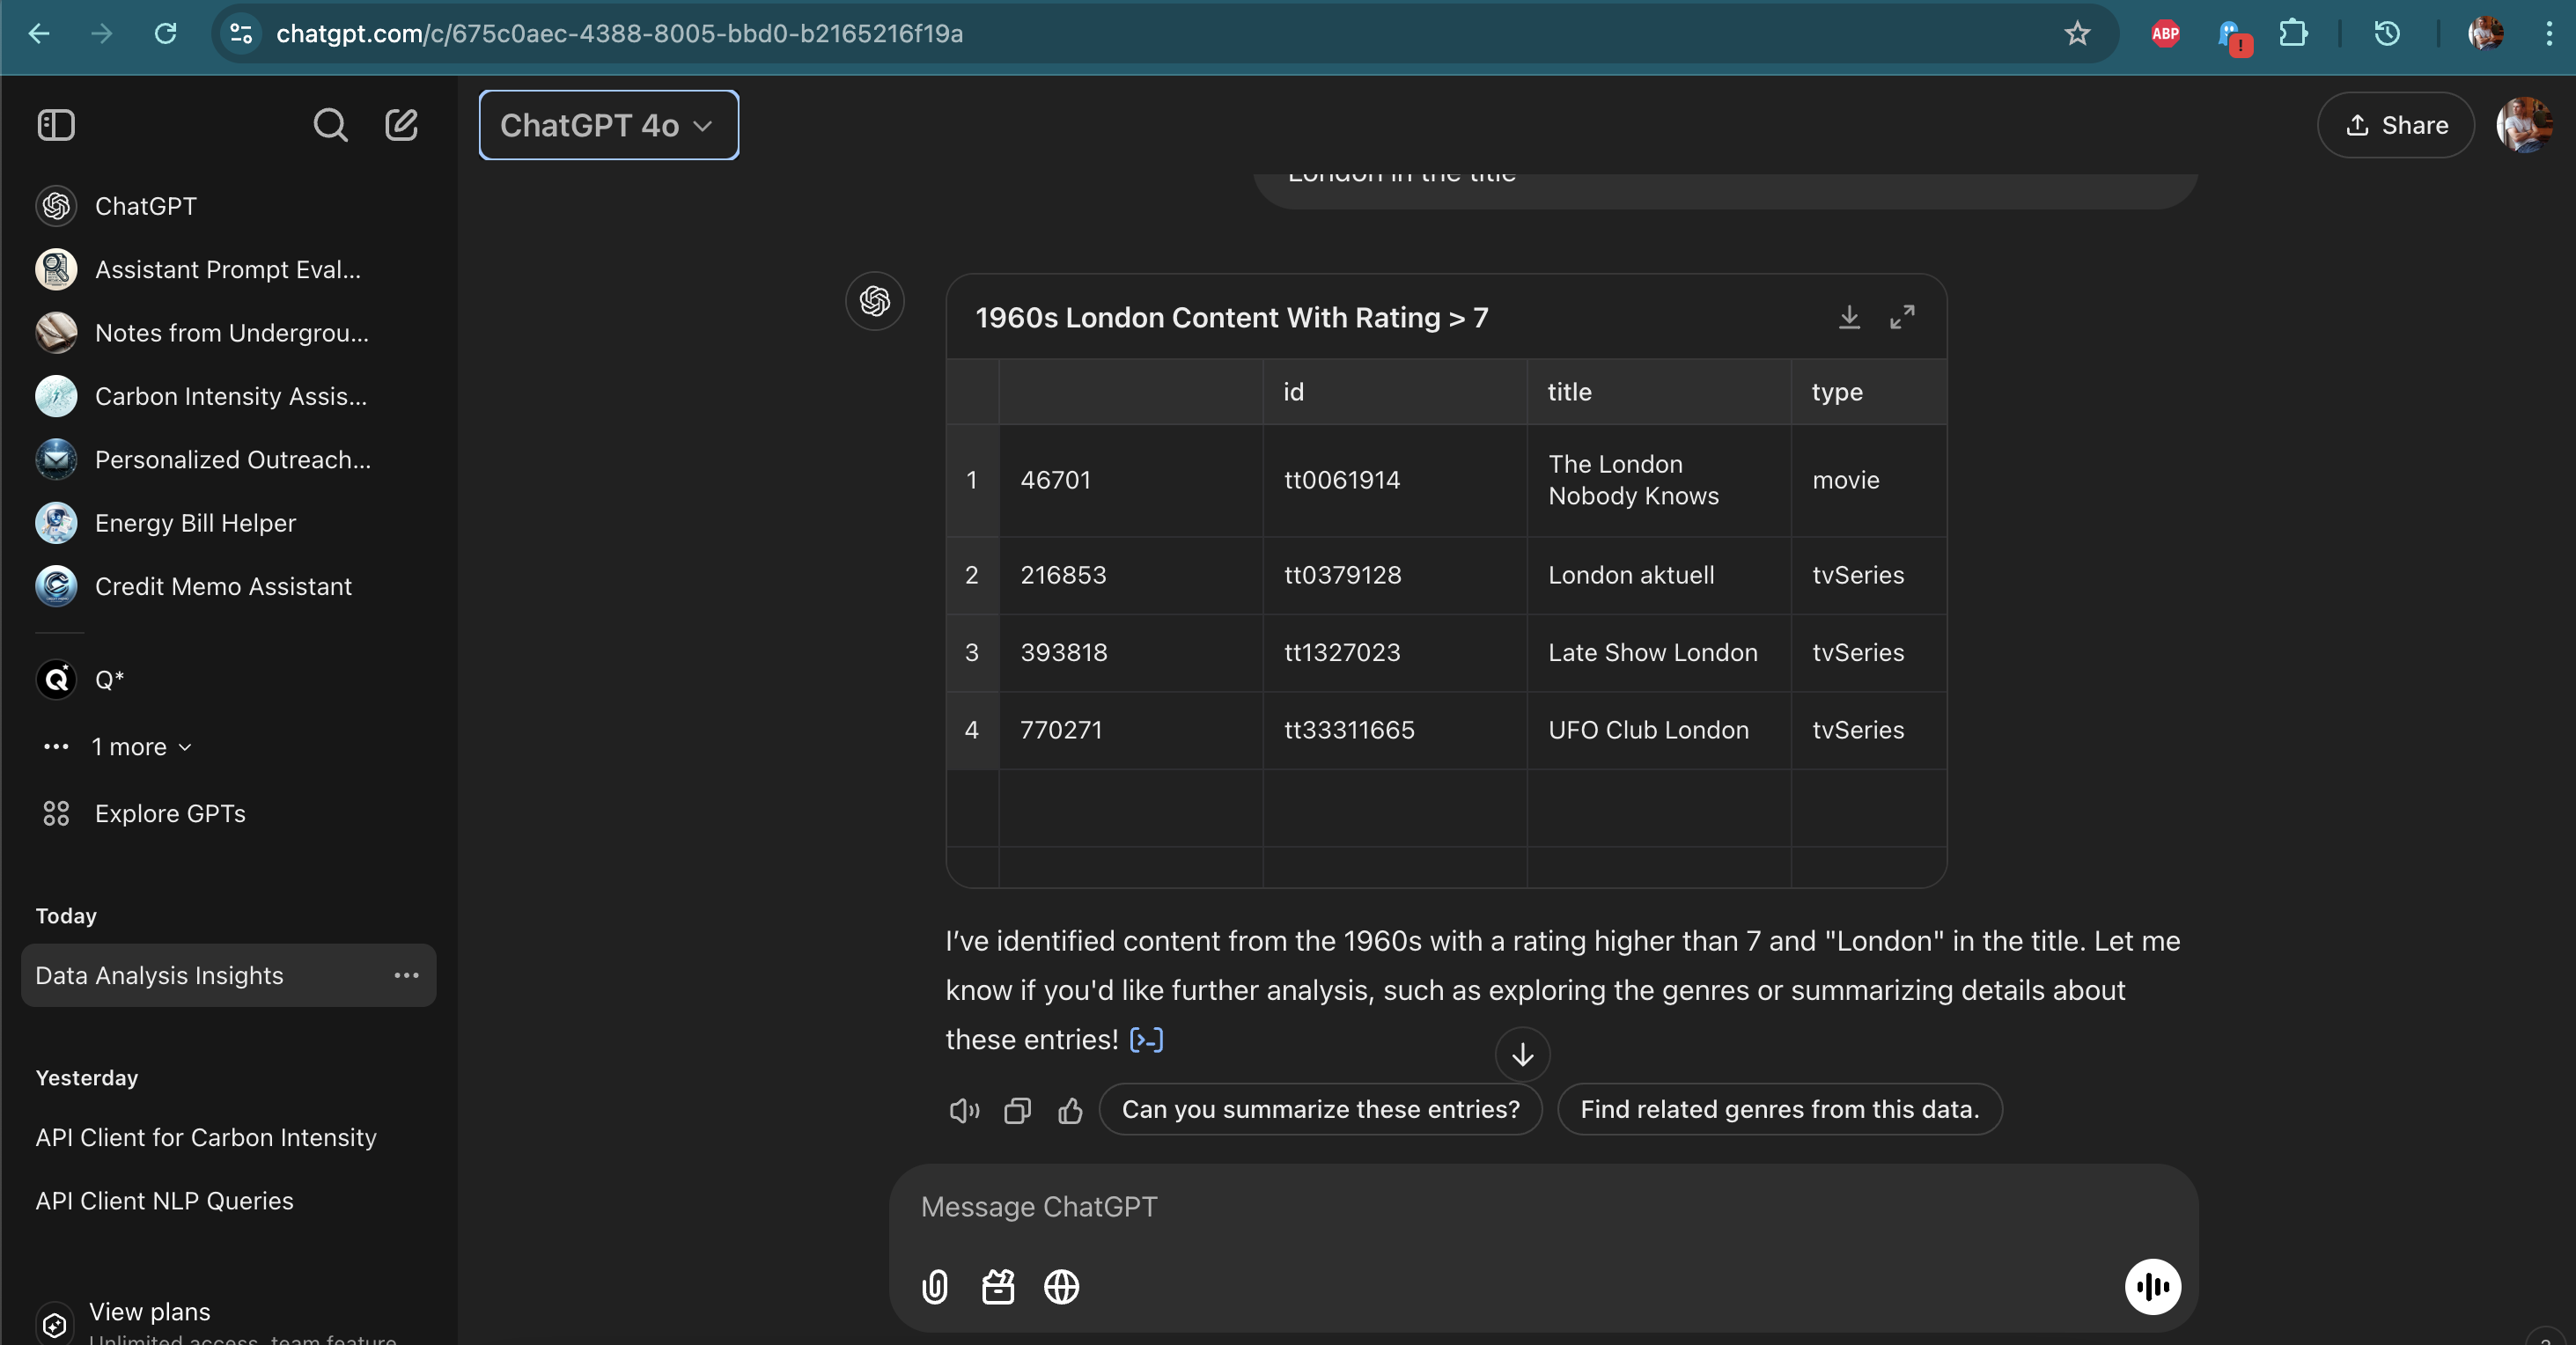
Task: Start voice mode in message box
Action: pyautogui.click(x=2152, y=1287)
